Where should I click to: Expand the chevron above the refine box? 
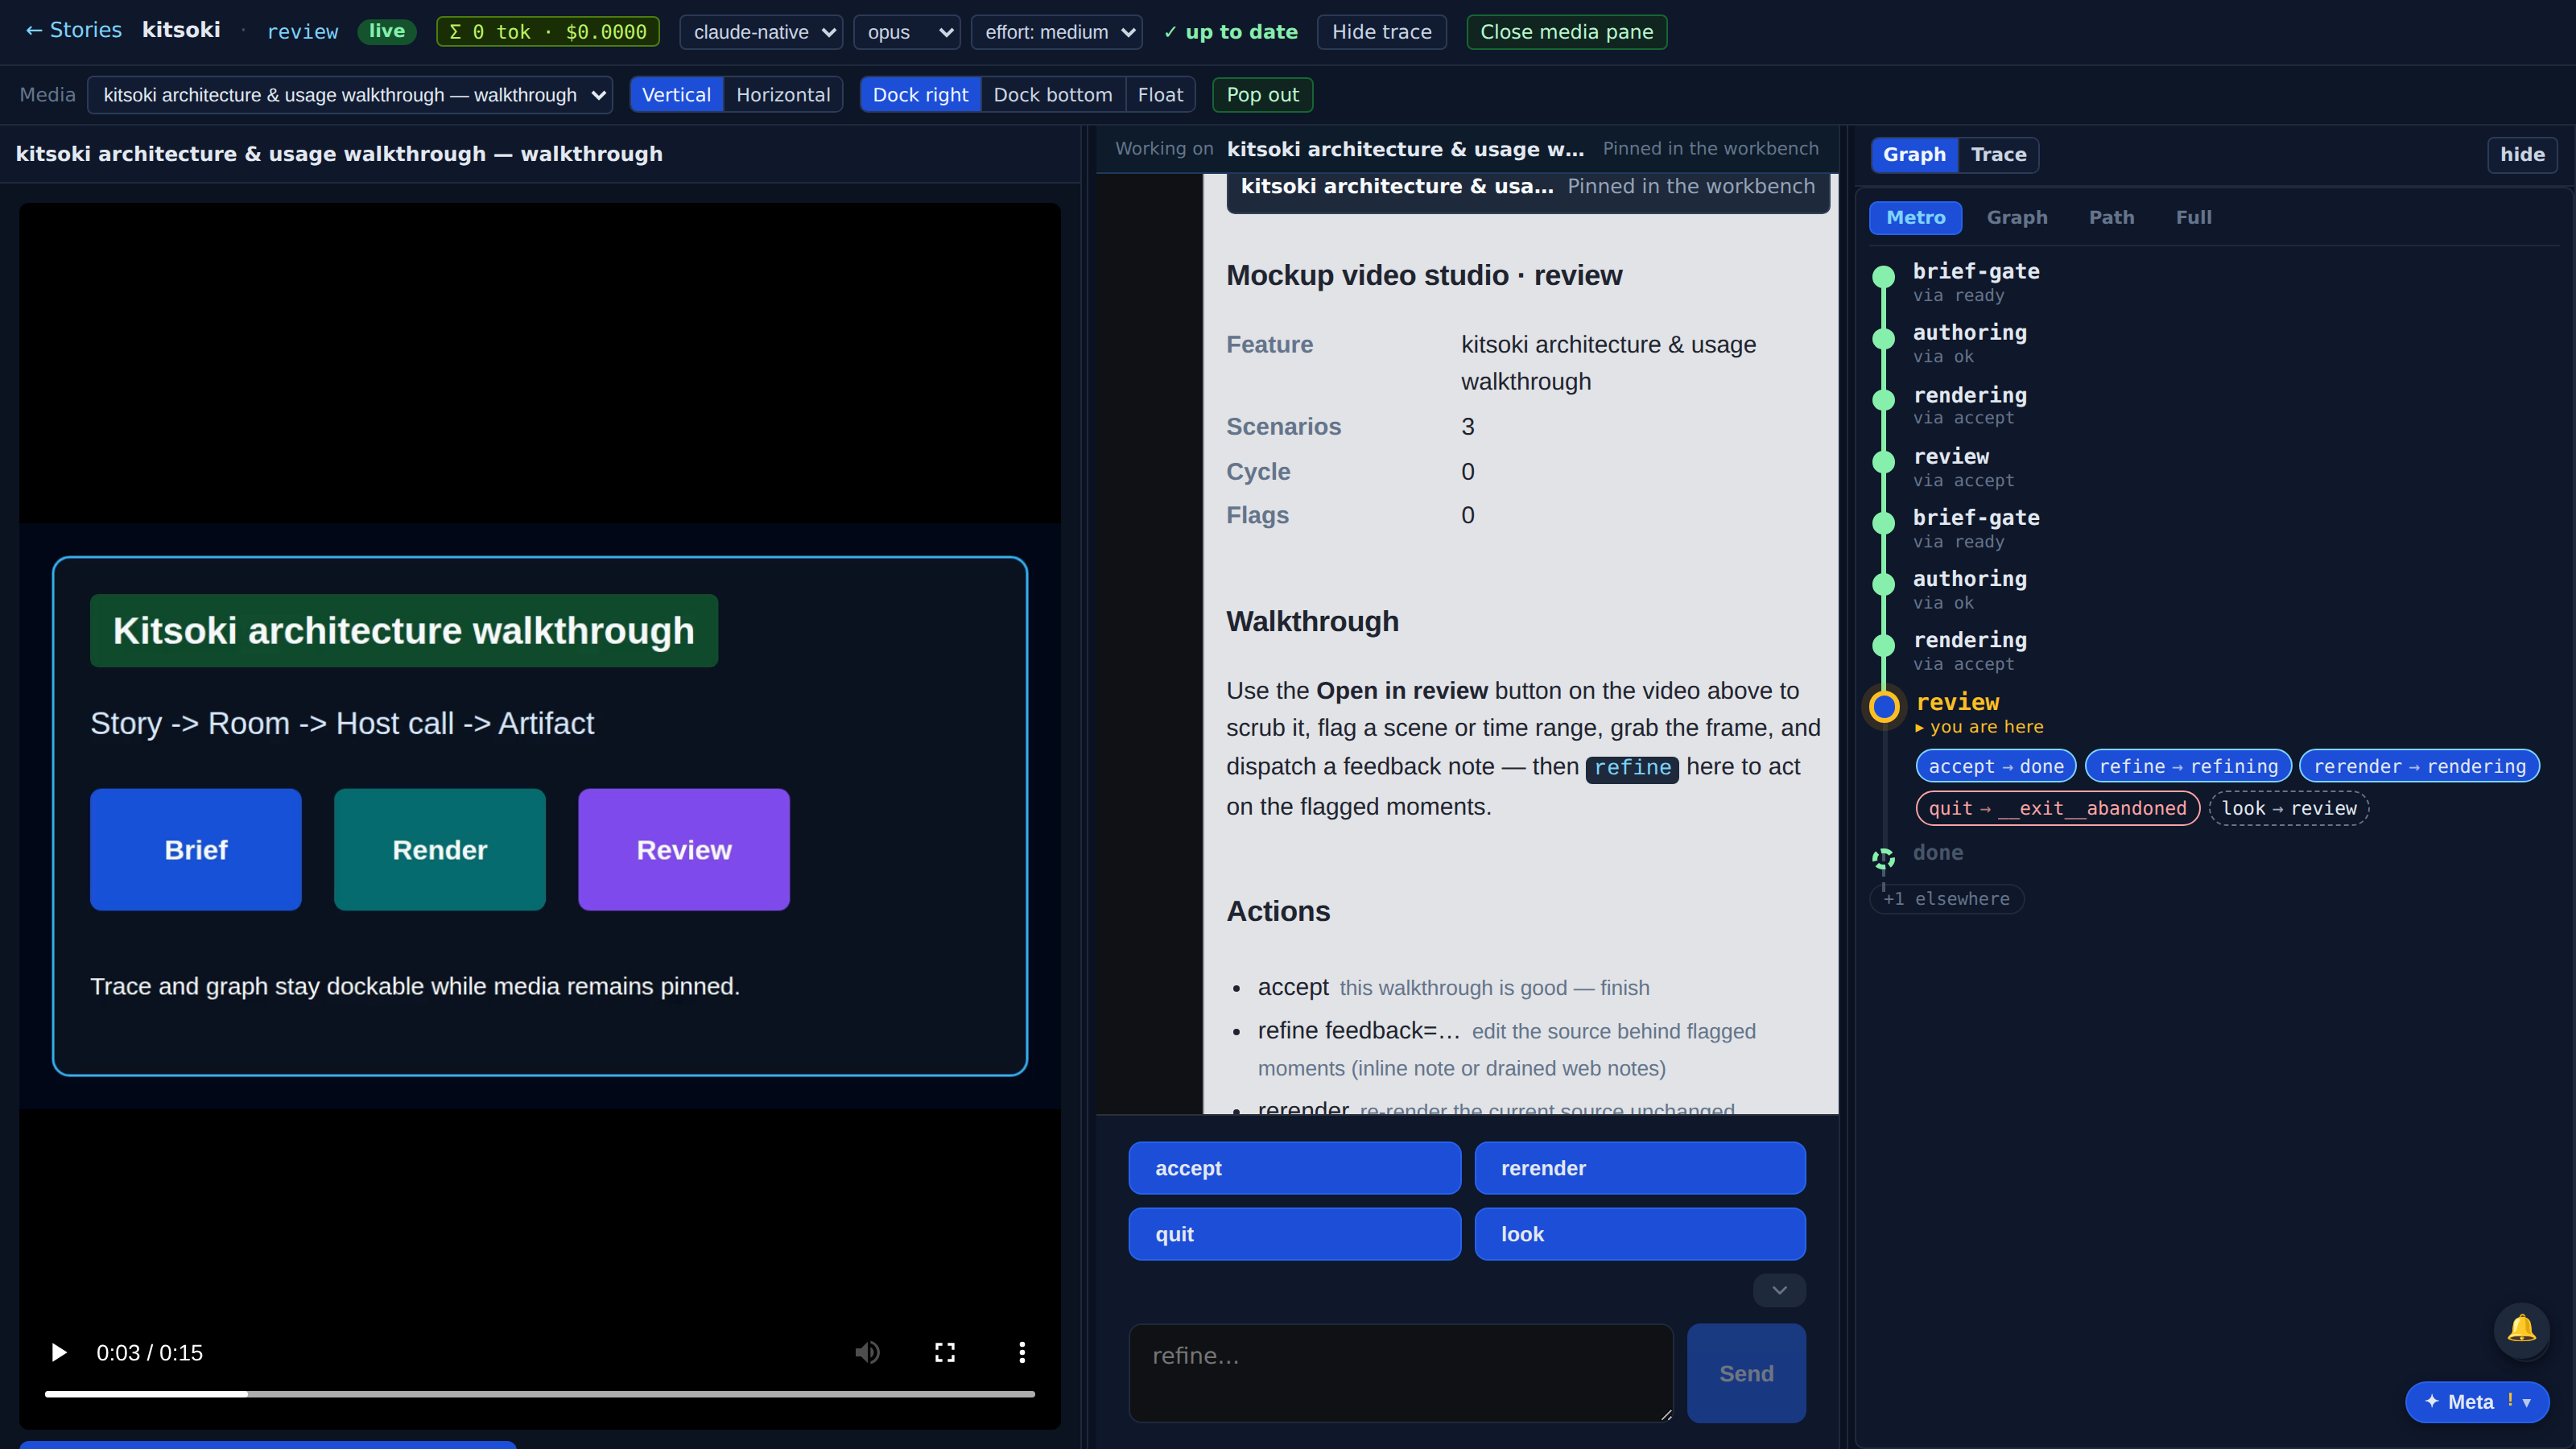(1779, 1290)
